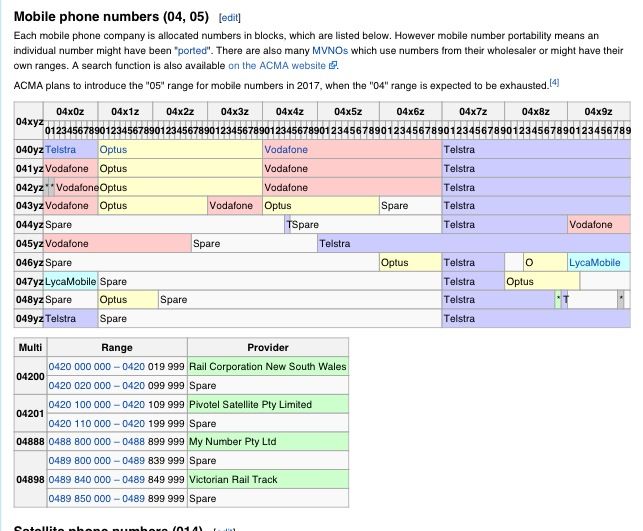Open the "ported" link
Screen dimensions: 643x531
click(192, 50)
